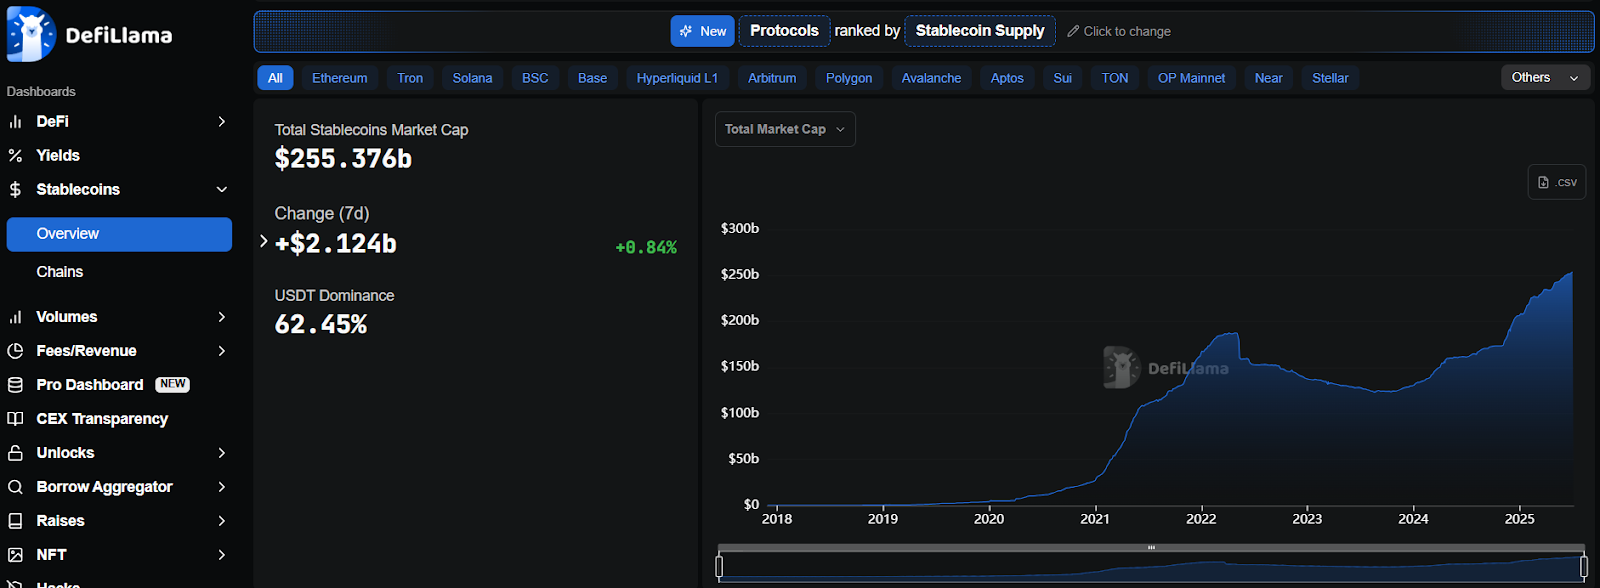Expand the DeFi menu chevron

(x=222, y=122)
